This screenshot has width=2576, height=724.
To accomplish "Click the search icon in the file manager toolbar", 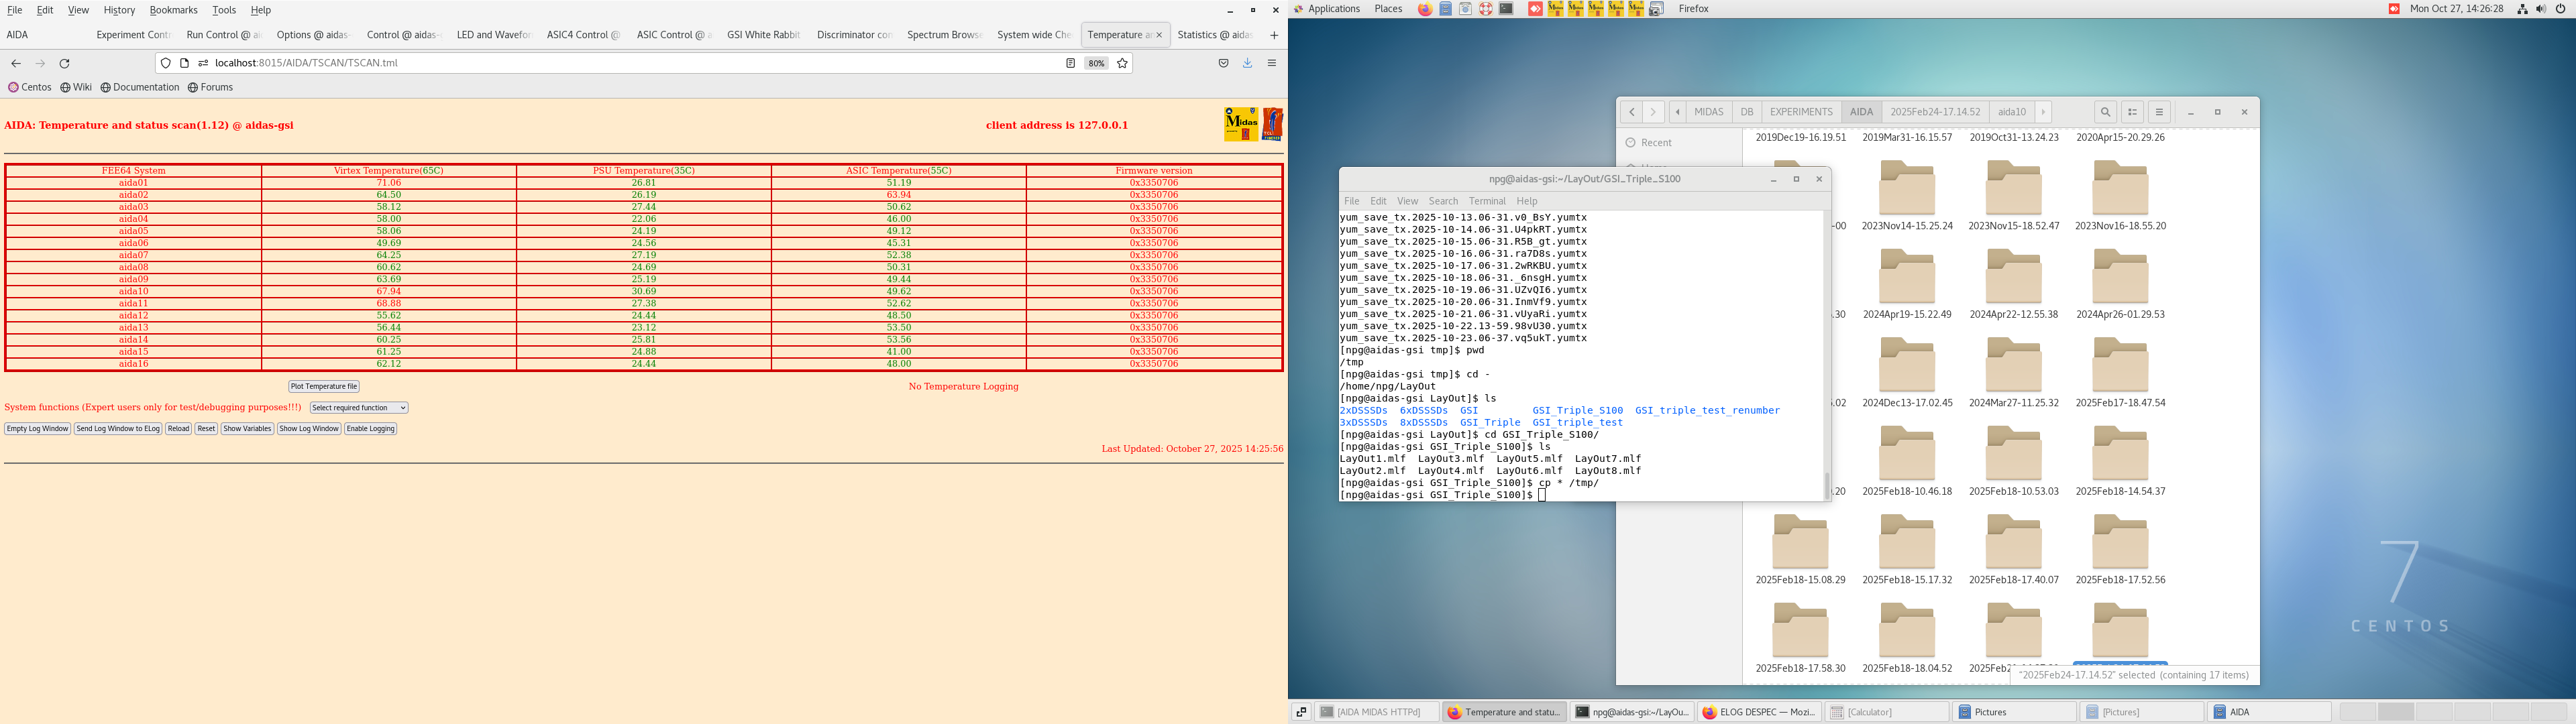I will [x=2105, y=112].
